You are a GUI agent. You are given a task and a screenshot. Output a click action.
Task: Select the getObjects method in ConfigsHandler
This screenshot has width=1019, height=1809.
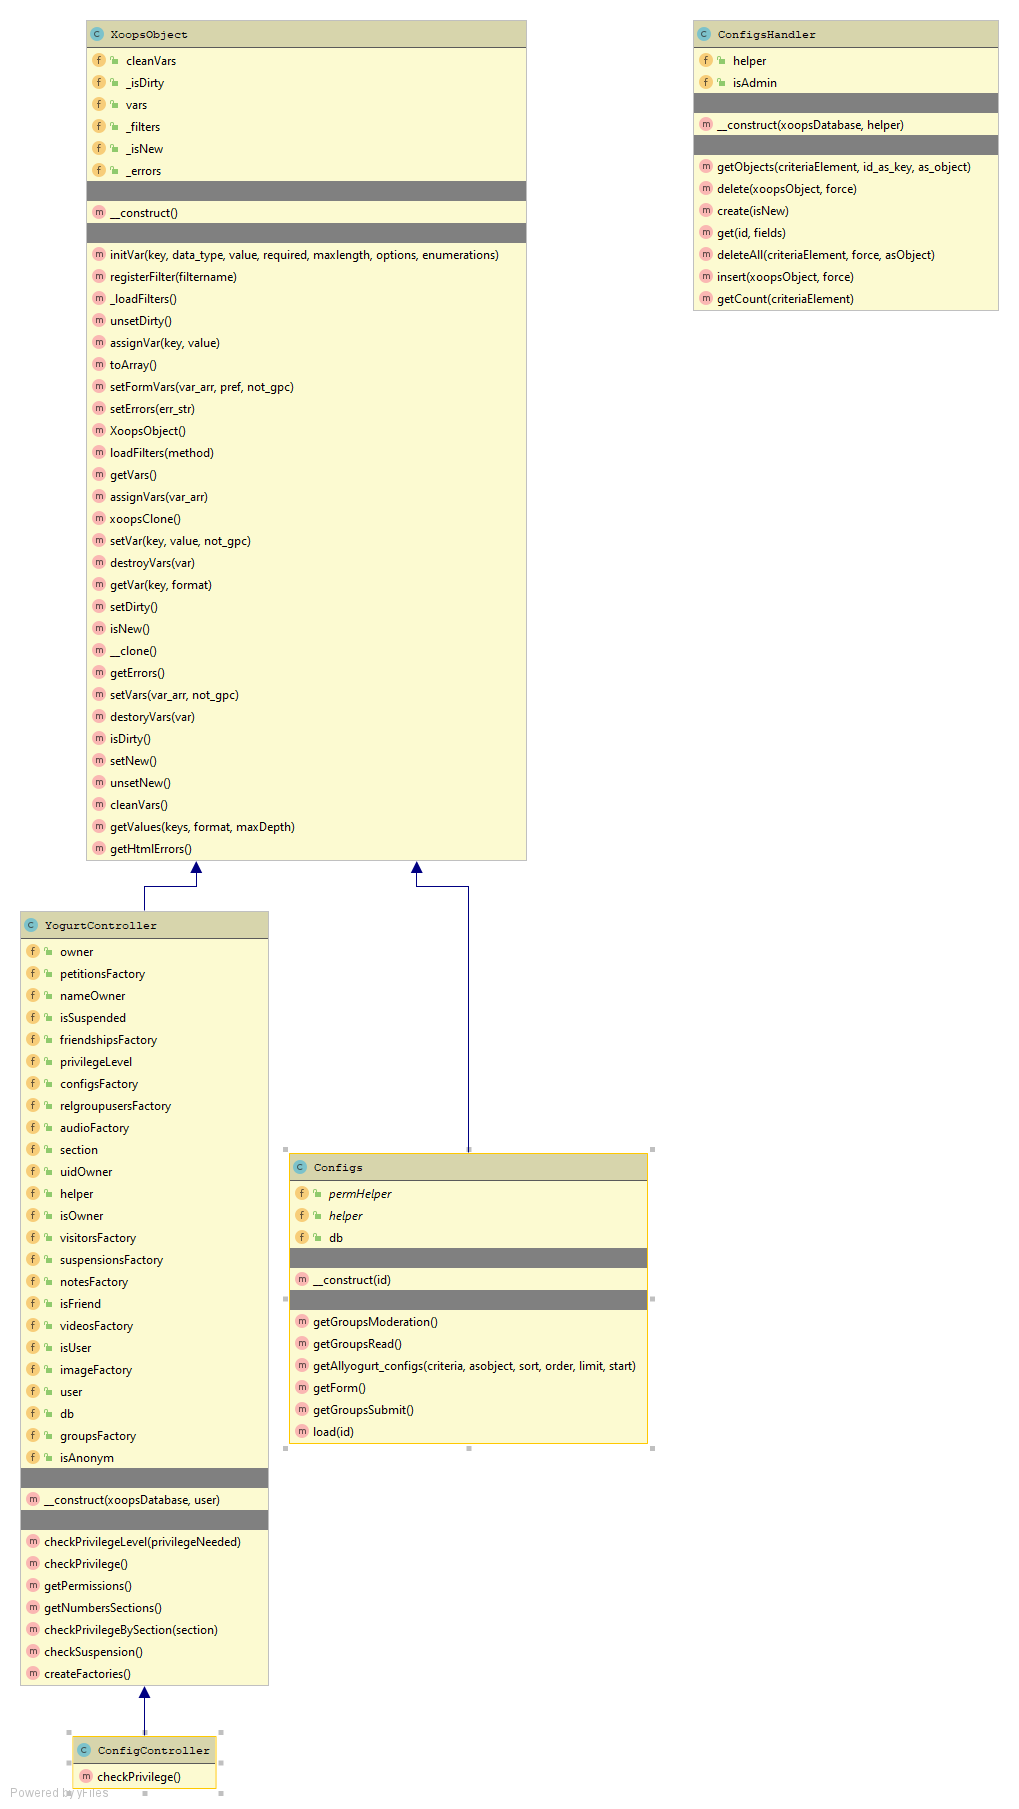pyautogui.click(x=843, y=167)
